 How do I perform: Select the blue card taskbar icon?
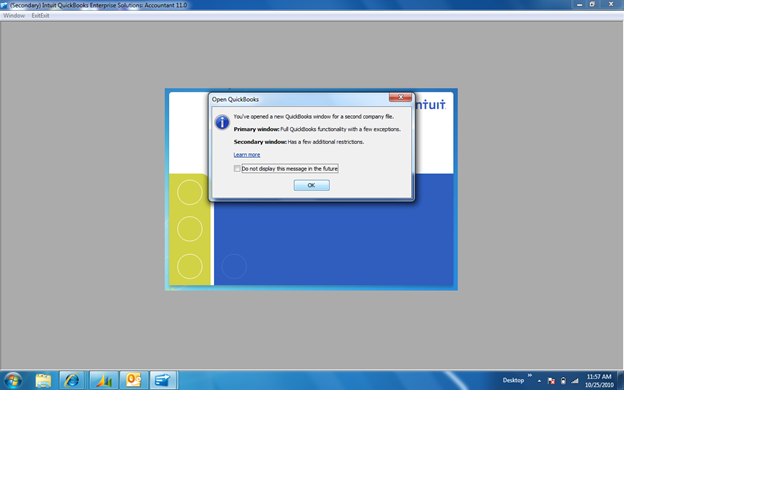[x=163, y=381]
